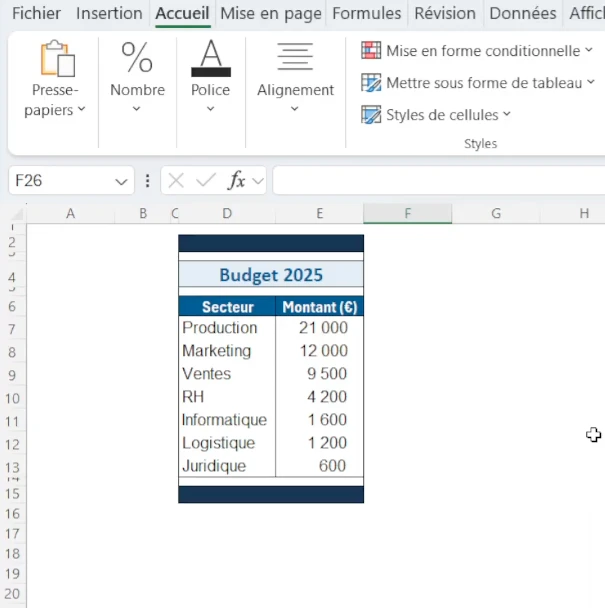
Task: Switch to Mise en page tab
Action: 271,14
